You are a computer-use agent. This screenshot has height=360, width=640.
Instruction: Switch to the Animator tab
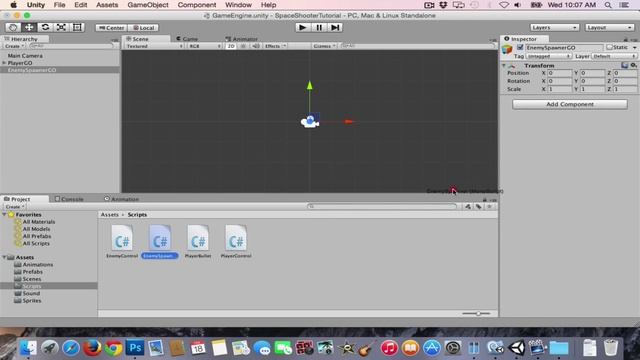point(241,39)
